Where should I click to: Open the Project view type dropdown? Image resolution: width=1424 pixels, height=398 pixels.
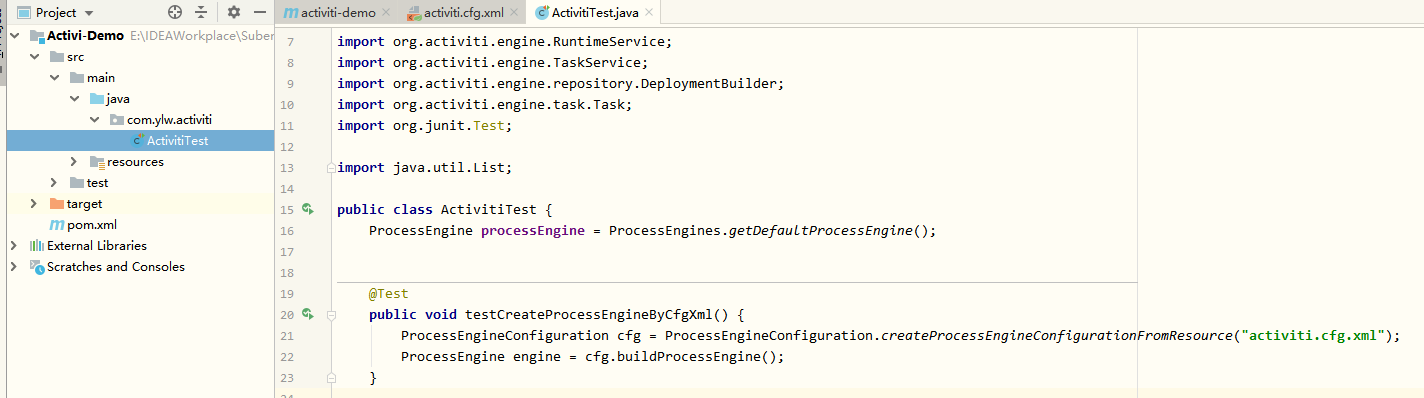[90, 13]
